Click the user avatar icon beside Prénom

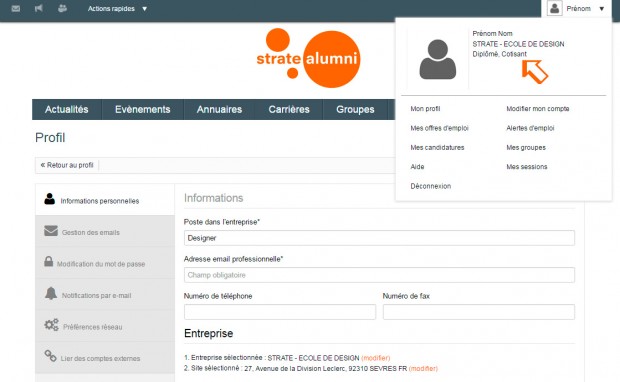pyautogui.click(x=554, y=8)
